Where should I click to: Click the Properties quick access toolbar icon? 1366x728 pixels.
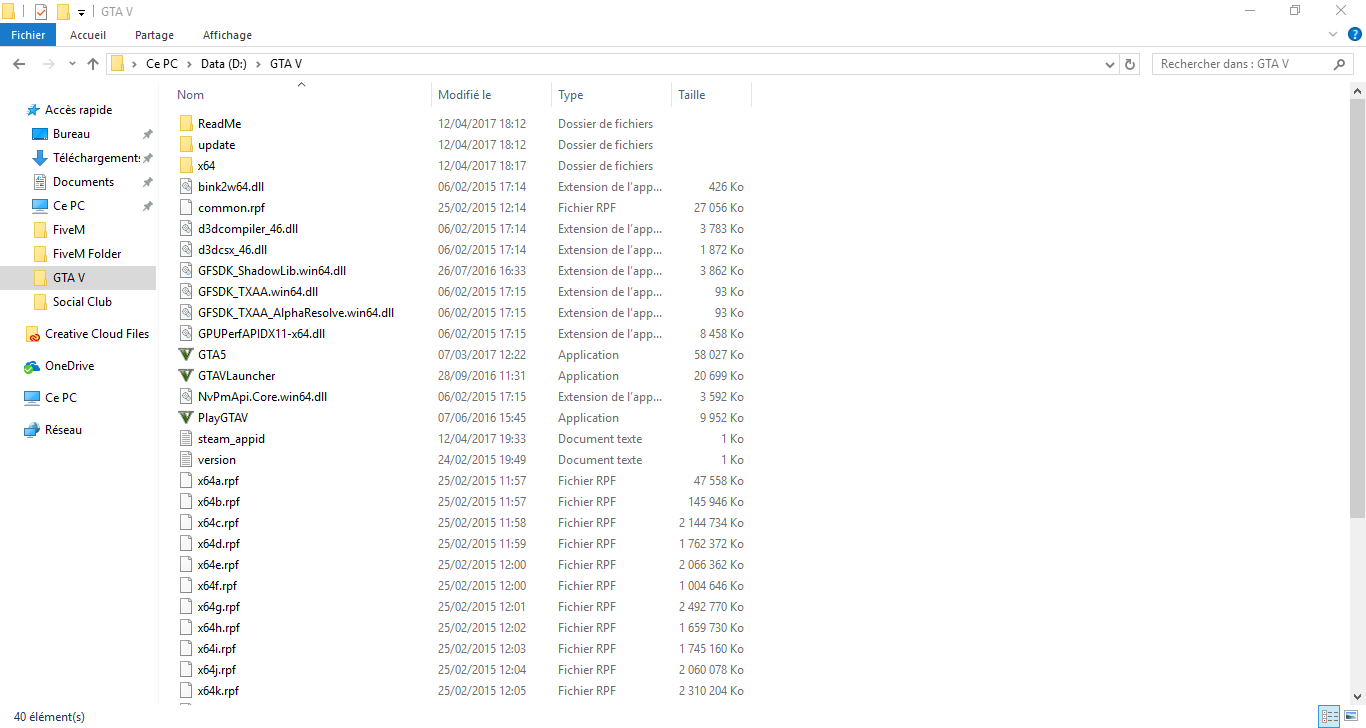click(x=41, y=12)
